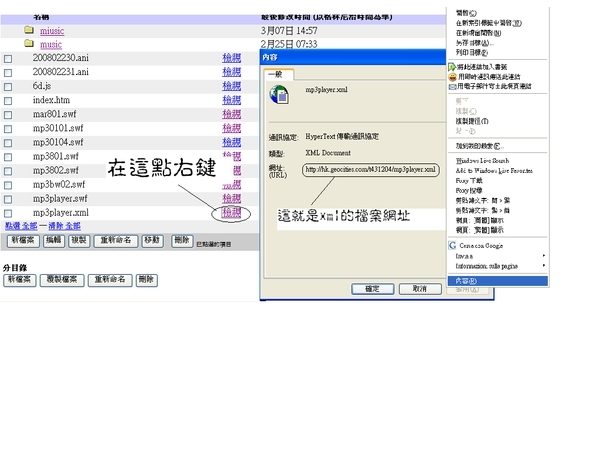Click 刪除 button in the file toolbar

182,241
